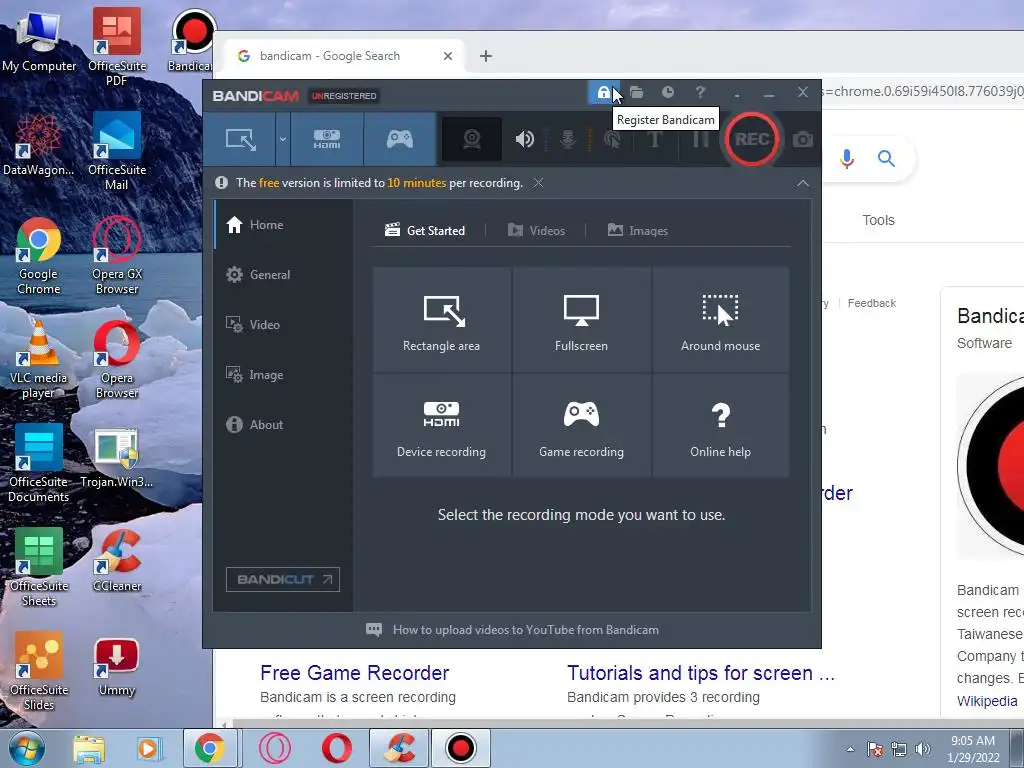1024x768 pixels.
Task: Open General settings in sidebar
Action: tap(283, 274)
